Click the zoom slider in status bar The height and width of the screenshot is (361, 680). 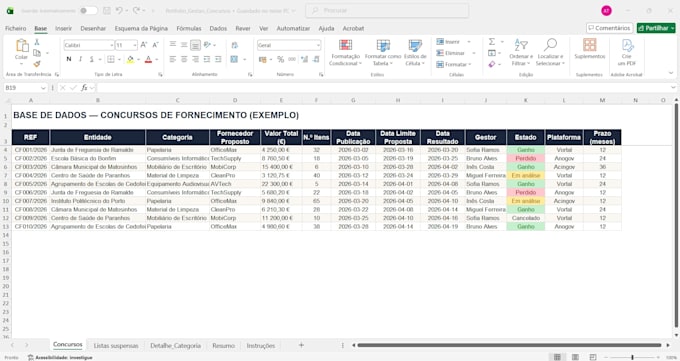(632, 357)
